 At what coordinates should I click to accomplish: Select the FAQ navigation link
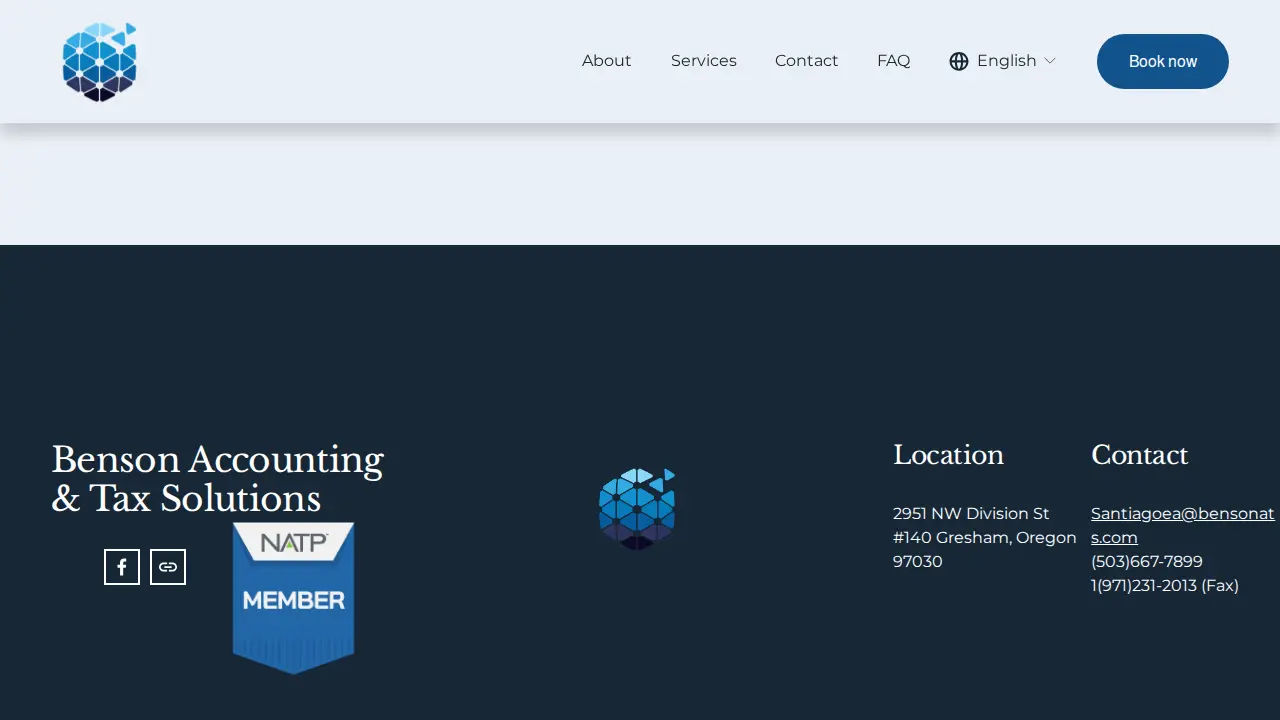[x=894, y=61]
